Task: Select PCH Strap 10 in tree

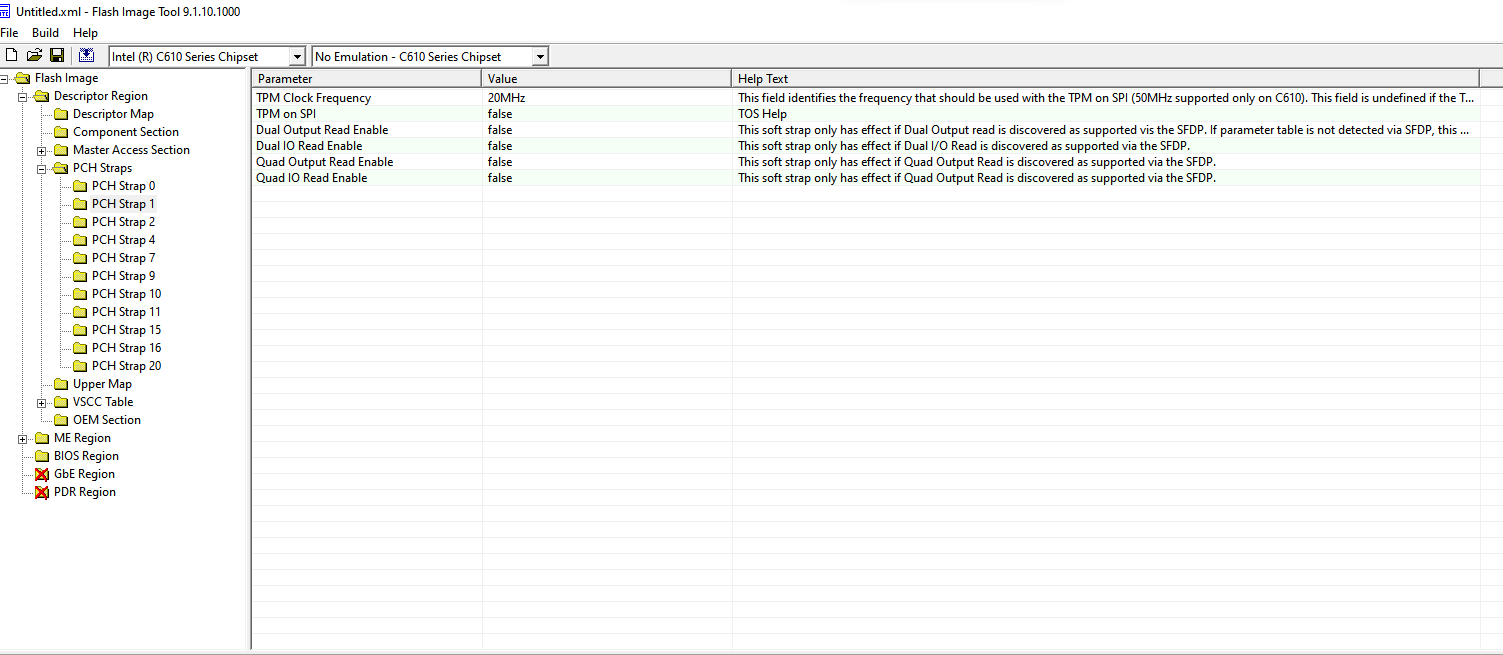Action: (126, 294)
